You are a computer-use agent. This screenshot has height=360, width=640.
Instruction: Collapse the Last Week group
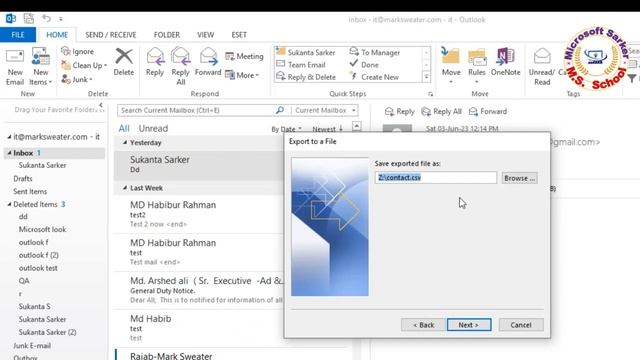click(x=125, y=188)
